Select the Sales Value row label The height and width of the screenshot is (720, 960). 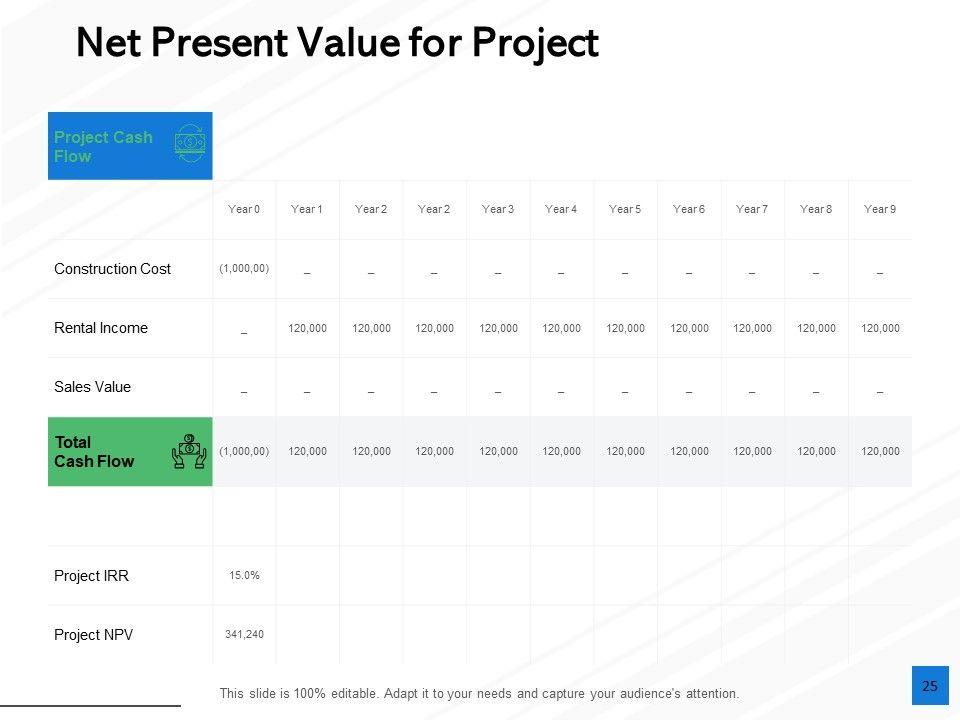coord(92,386)
